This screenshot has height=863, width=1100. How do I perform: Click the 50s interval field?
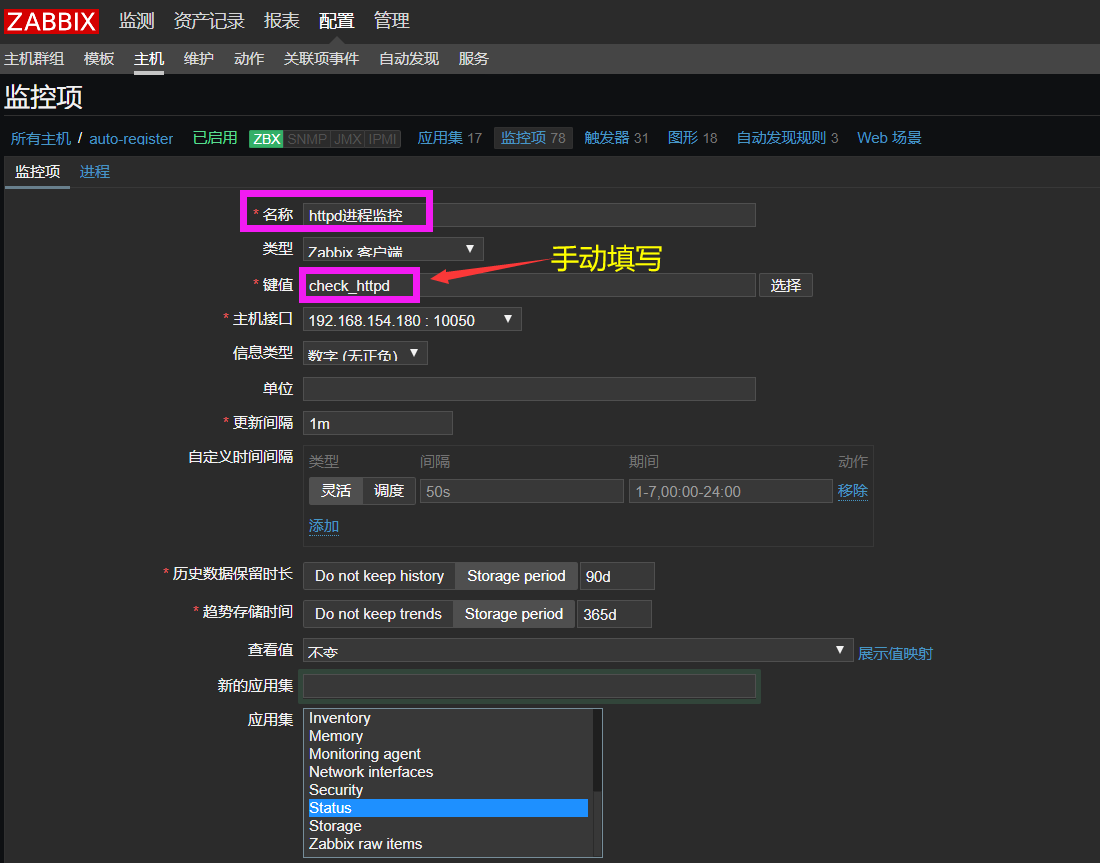coord(522,491)
